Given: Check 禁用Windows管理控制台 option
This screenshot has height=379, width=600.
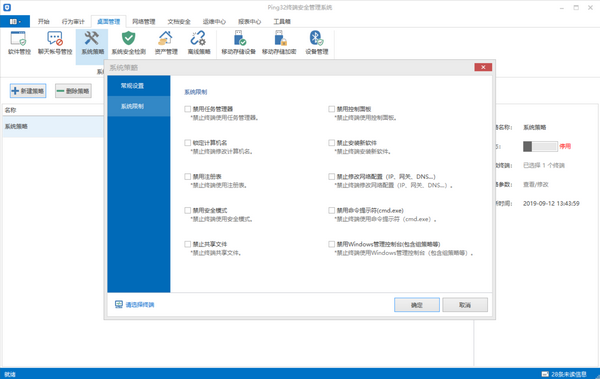Looking at the screenshot, I should click(x=331, y=244).
